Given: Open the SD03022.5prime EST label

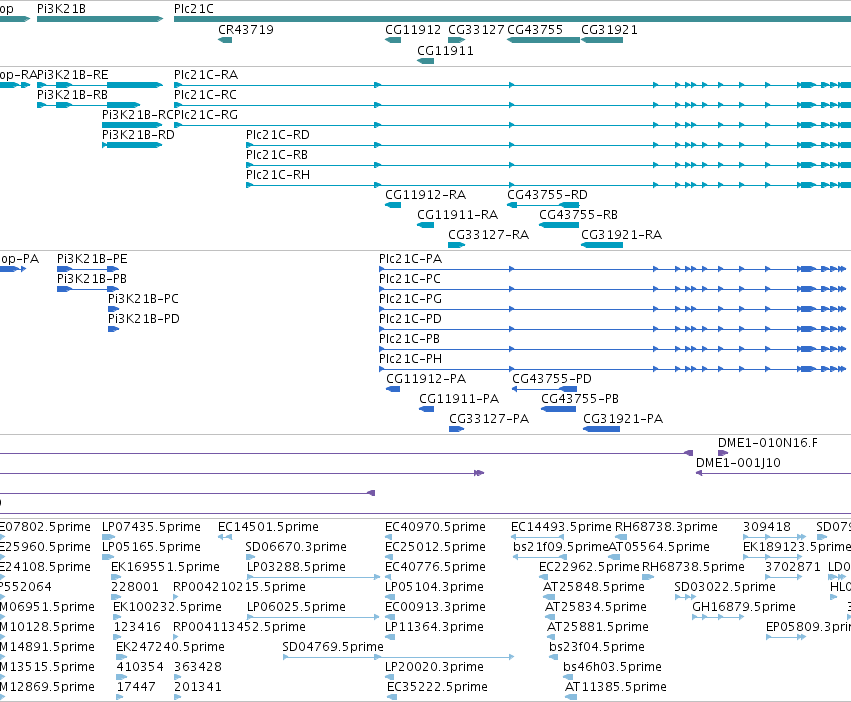Looking at the screenshot, I should [725, 587].
